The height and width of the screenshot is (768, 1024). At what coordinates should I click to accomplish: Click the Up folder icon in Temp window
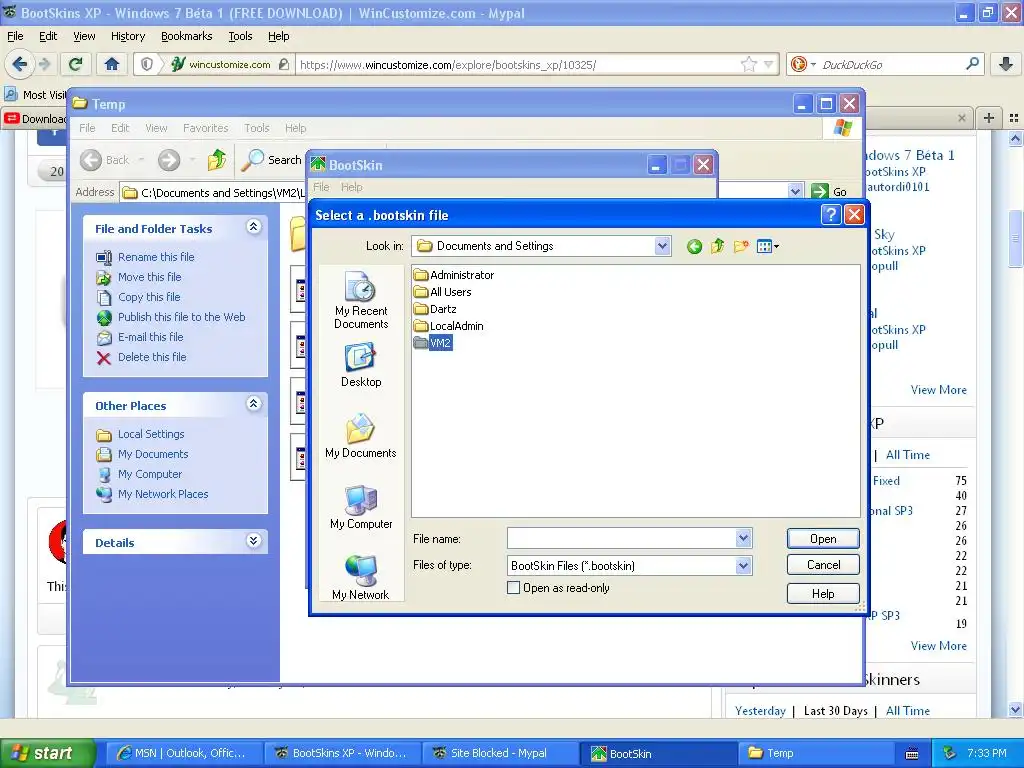[217, 160]
